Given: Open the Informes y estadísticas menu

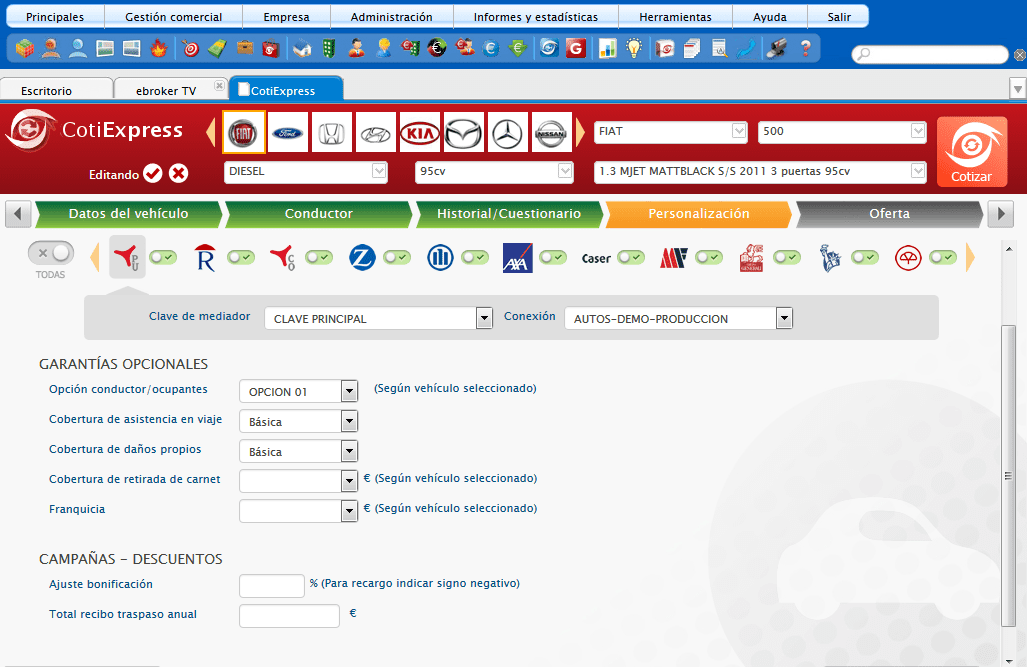Looking at the screenshot, I should pyautogui.click(x=536, y=17).
